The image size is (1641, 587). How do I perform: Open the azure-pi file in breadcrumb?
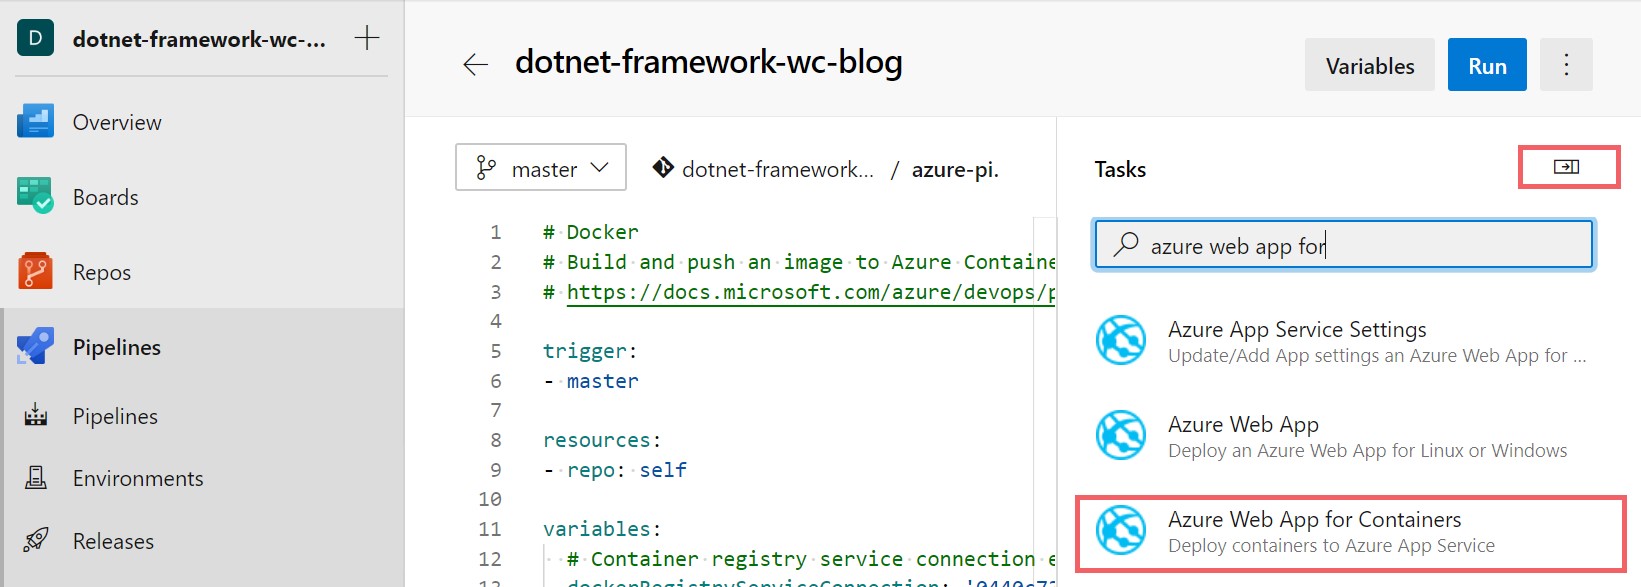(x=954, y=169)
